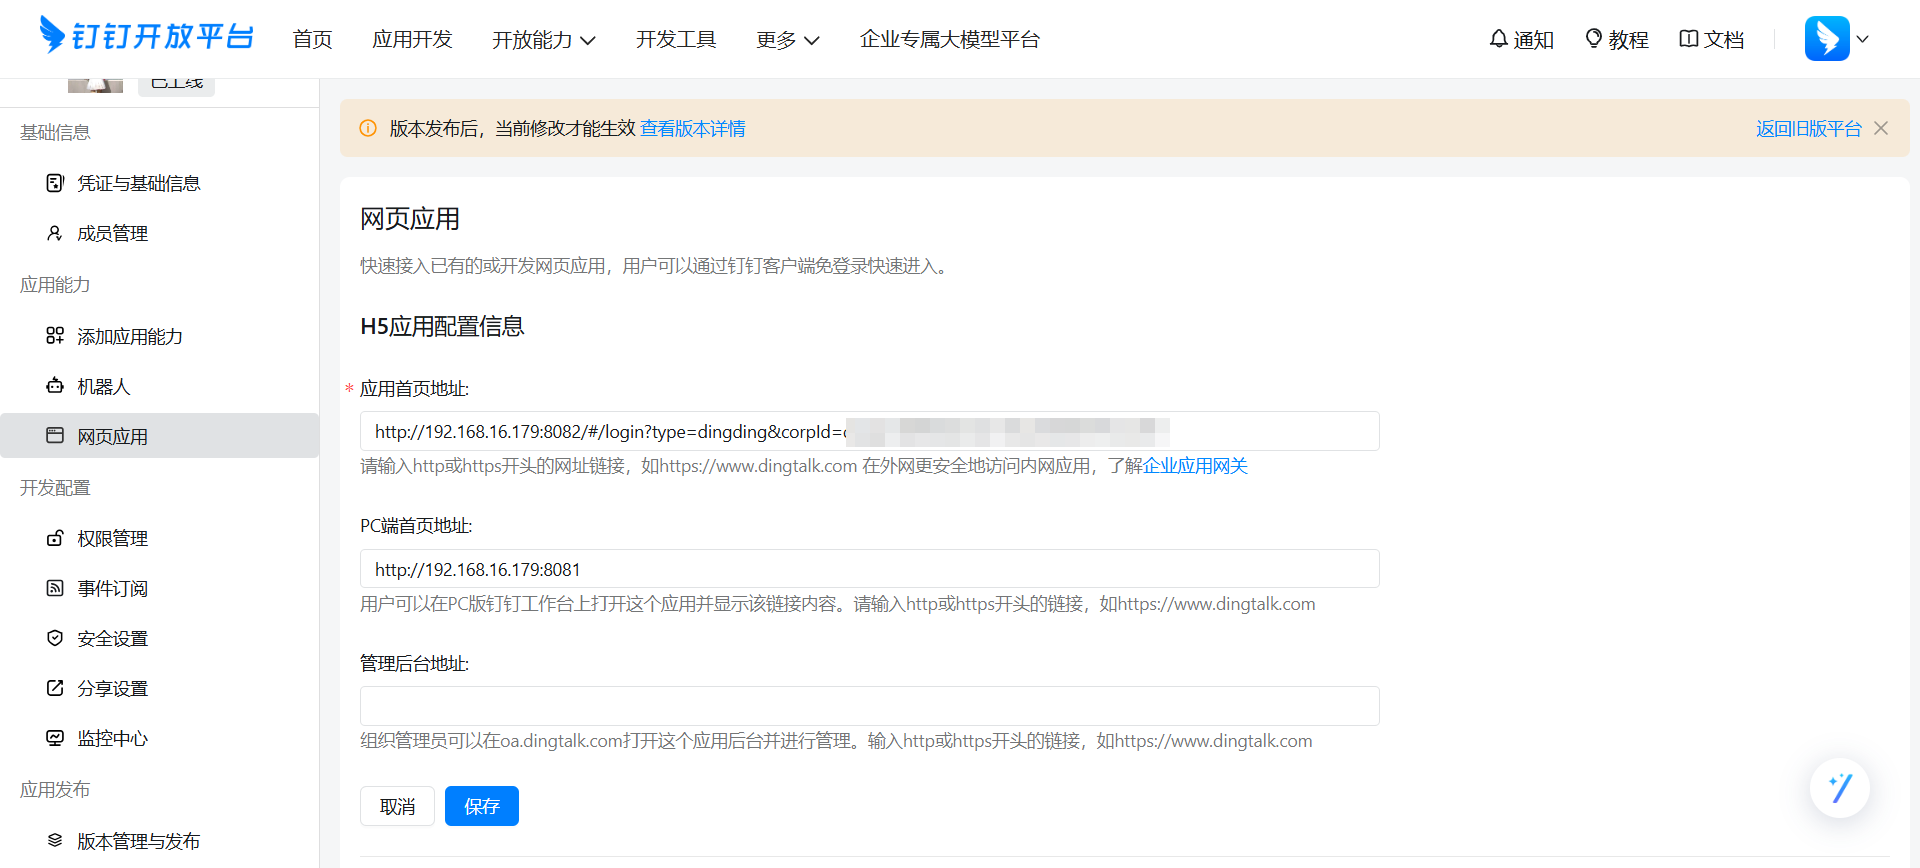1920x868 pixels.
Task: Click the security settings shield icon
Action: 55,638
